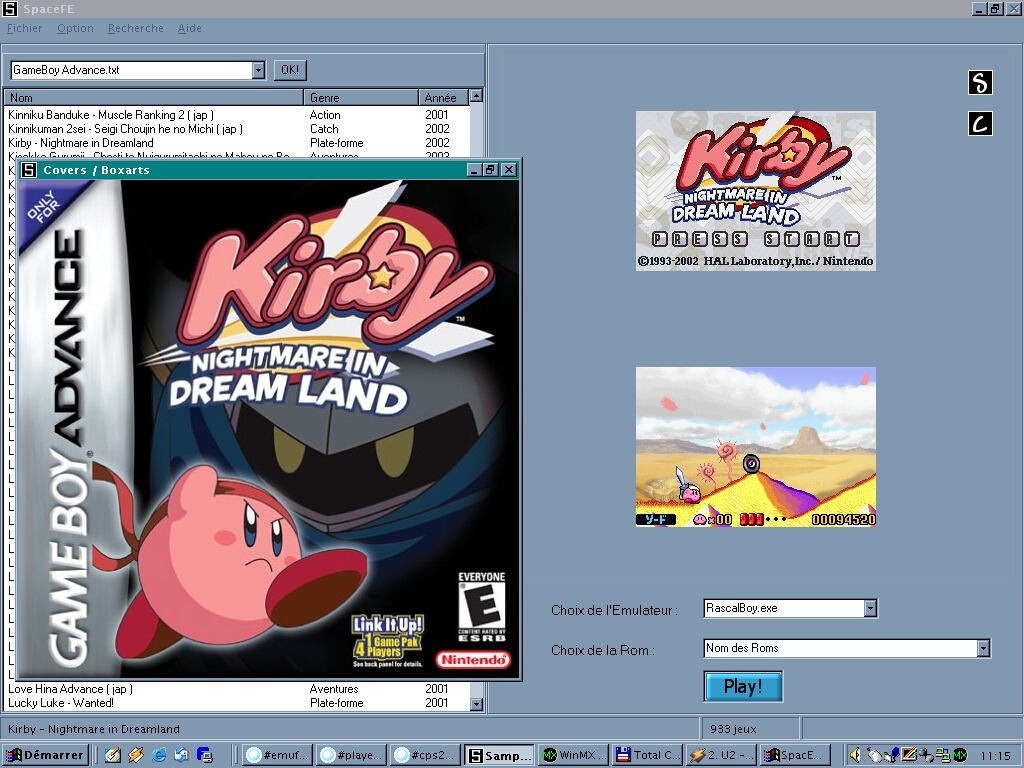The image size is (1024, 768).
Task: Select Lucky Luke - Wanted! row
Action: coord(237,703)
